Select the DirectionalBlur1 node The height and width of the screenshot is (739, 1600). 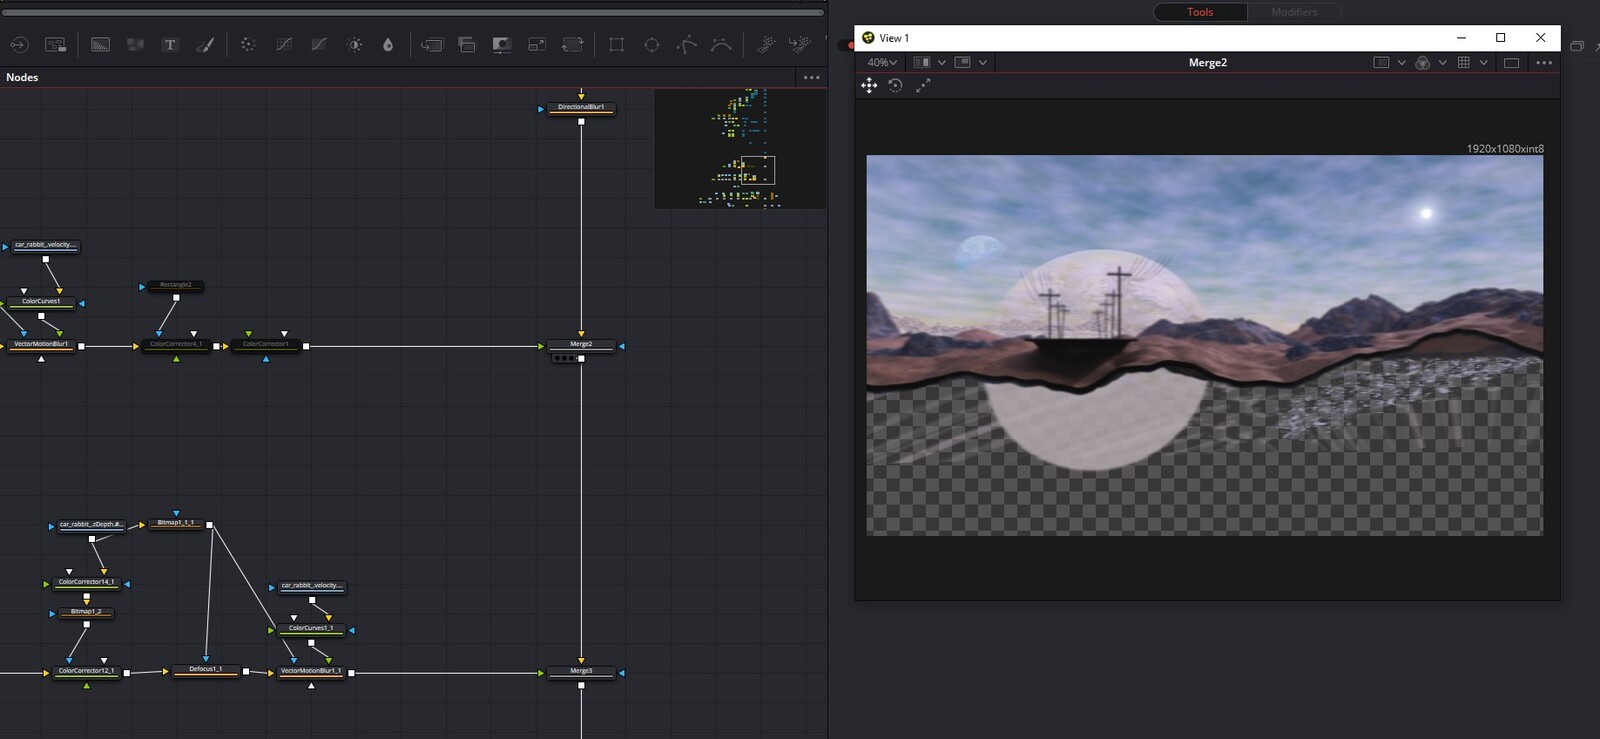coord(581,107)
